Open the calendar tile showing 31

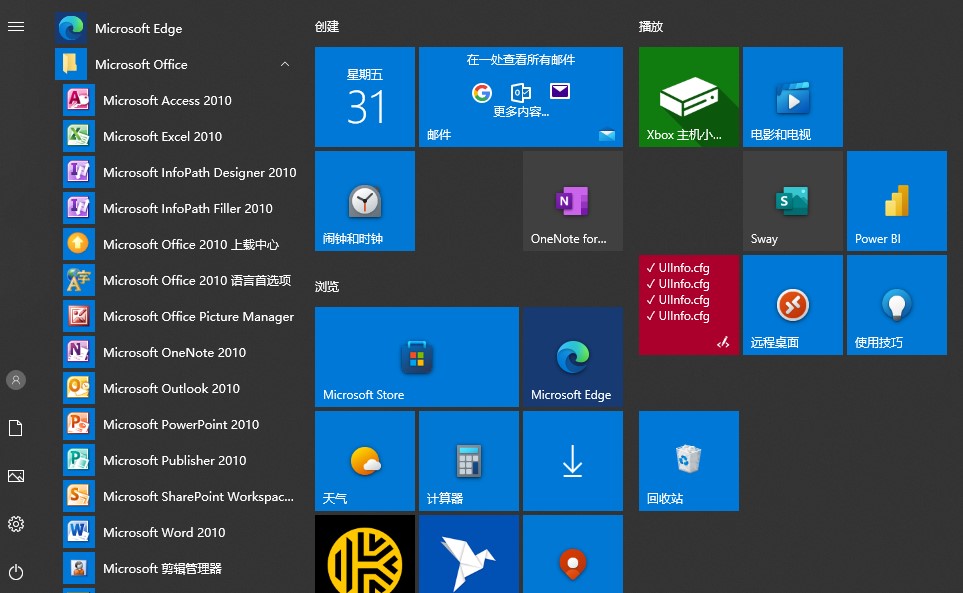point(364,97)
